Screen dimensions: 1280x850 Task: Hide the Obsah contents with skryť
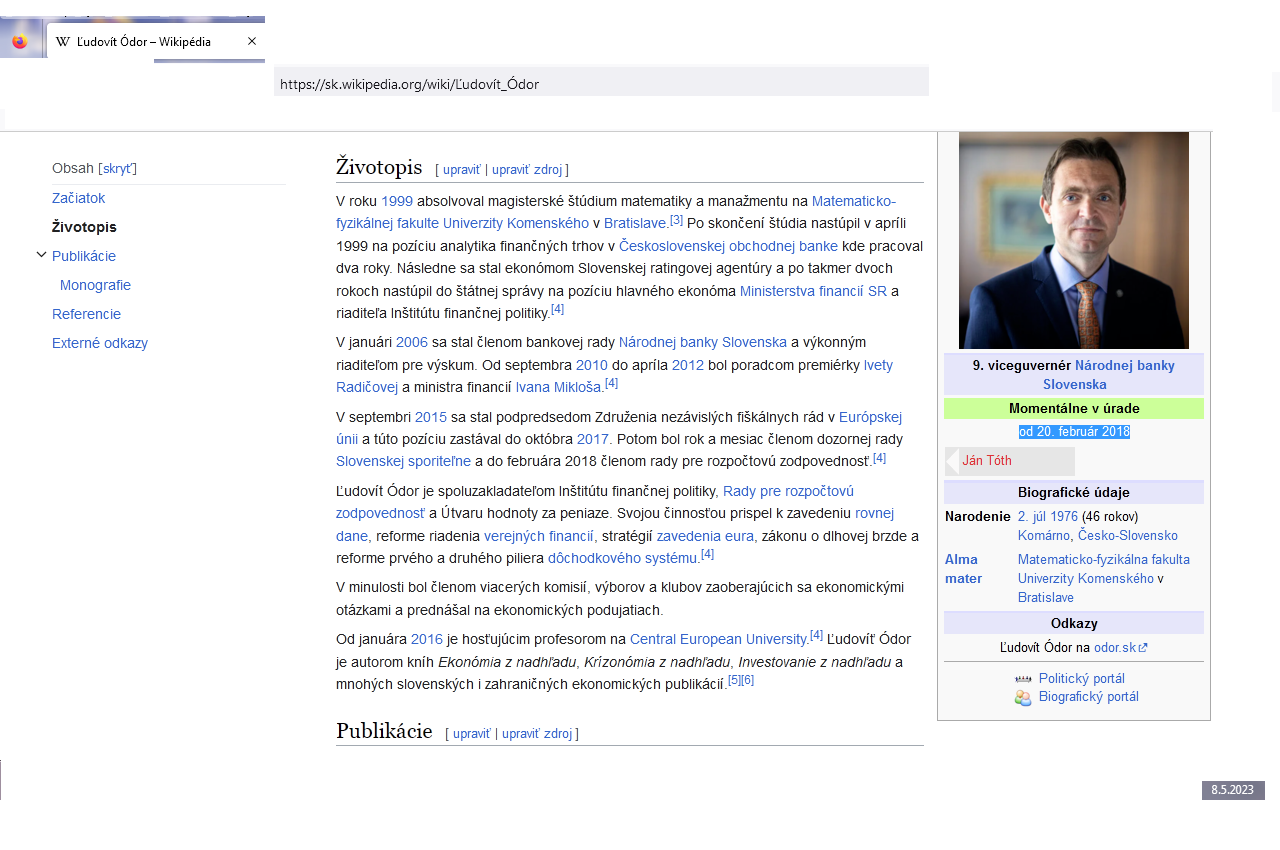[119, 169]
